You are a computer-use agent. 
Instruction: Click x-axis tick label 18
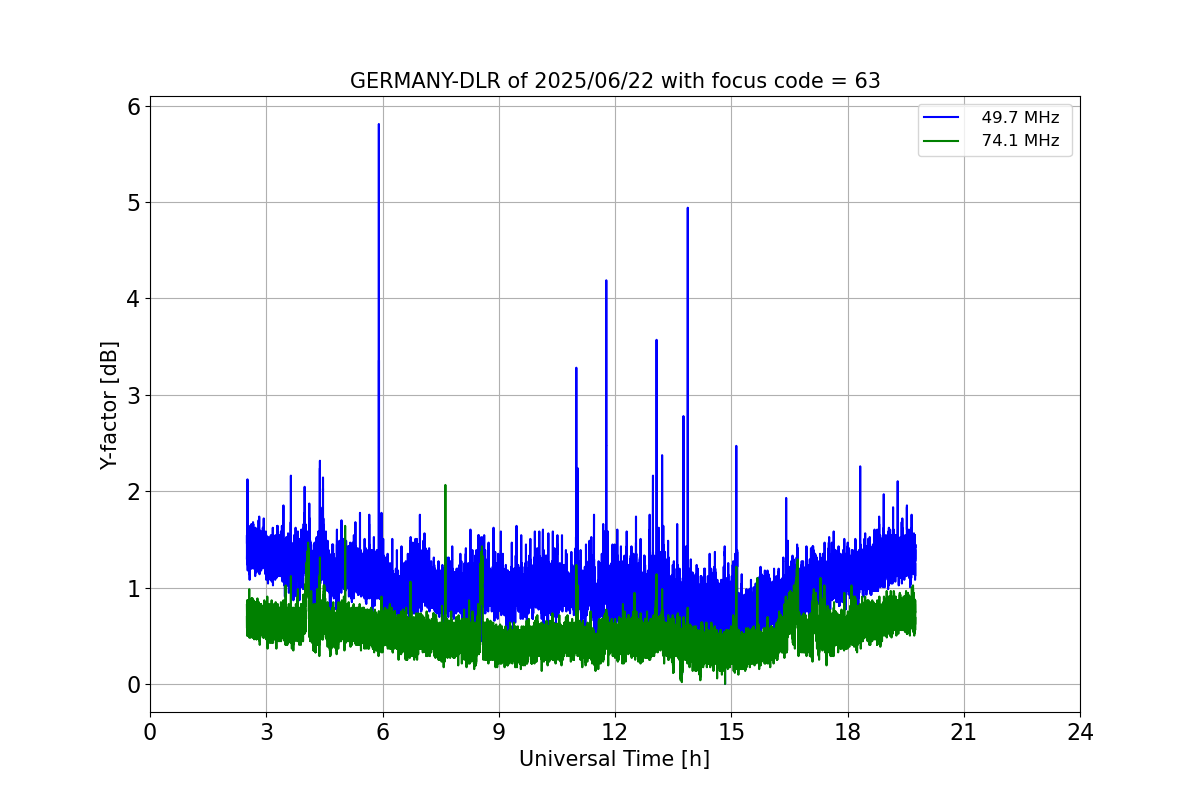click(x=848, y=733)
